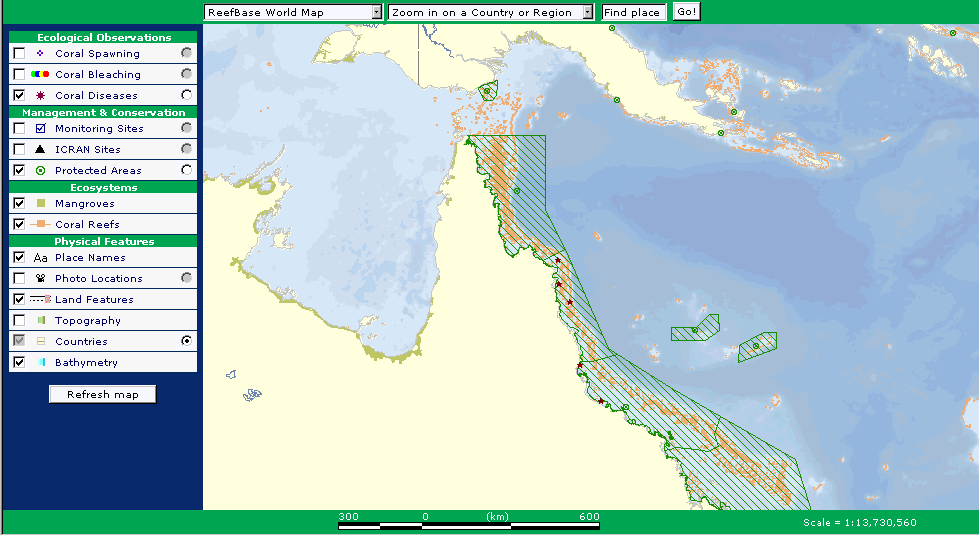Enable the Topography layer checkbox

point(19,321)
